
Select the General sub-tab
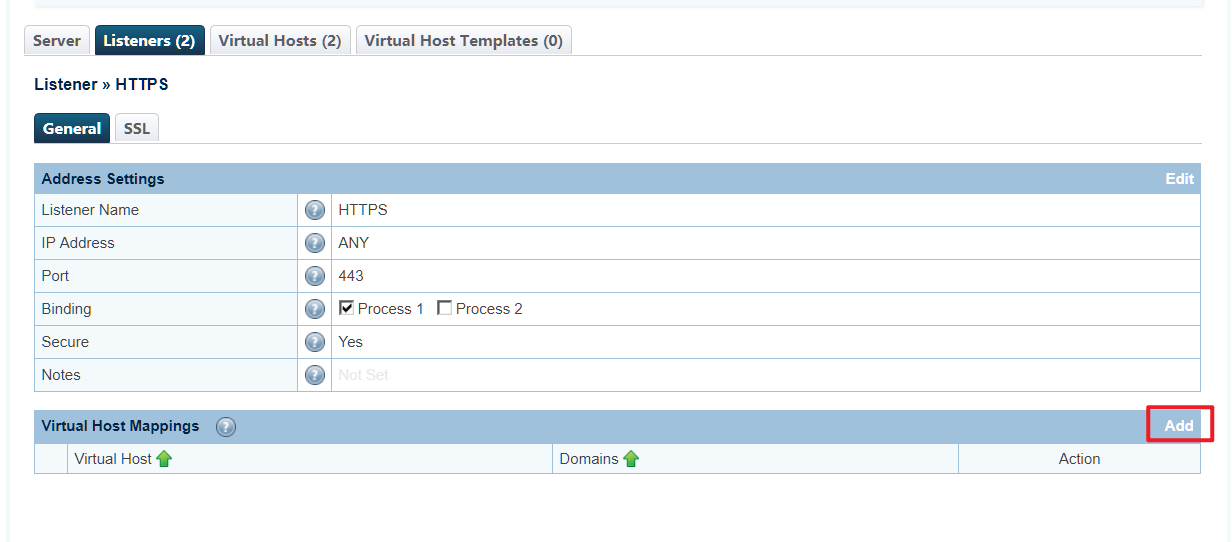tap(72, 129)
